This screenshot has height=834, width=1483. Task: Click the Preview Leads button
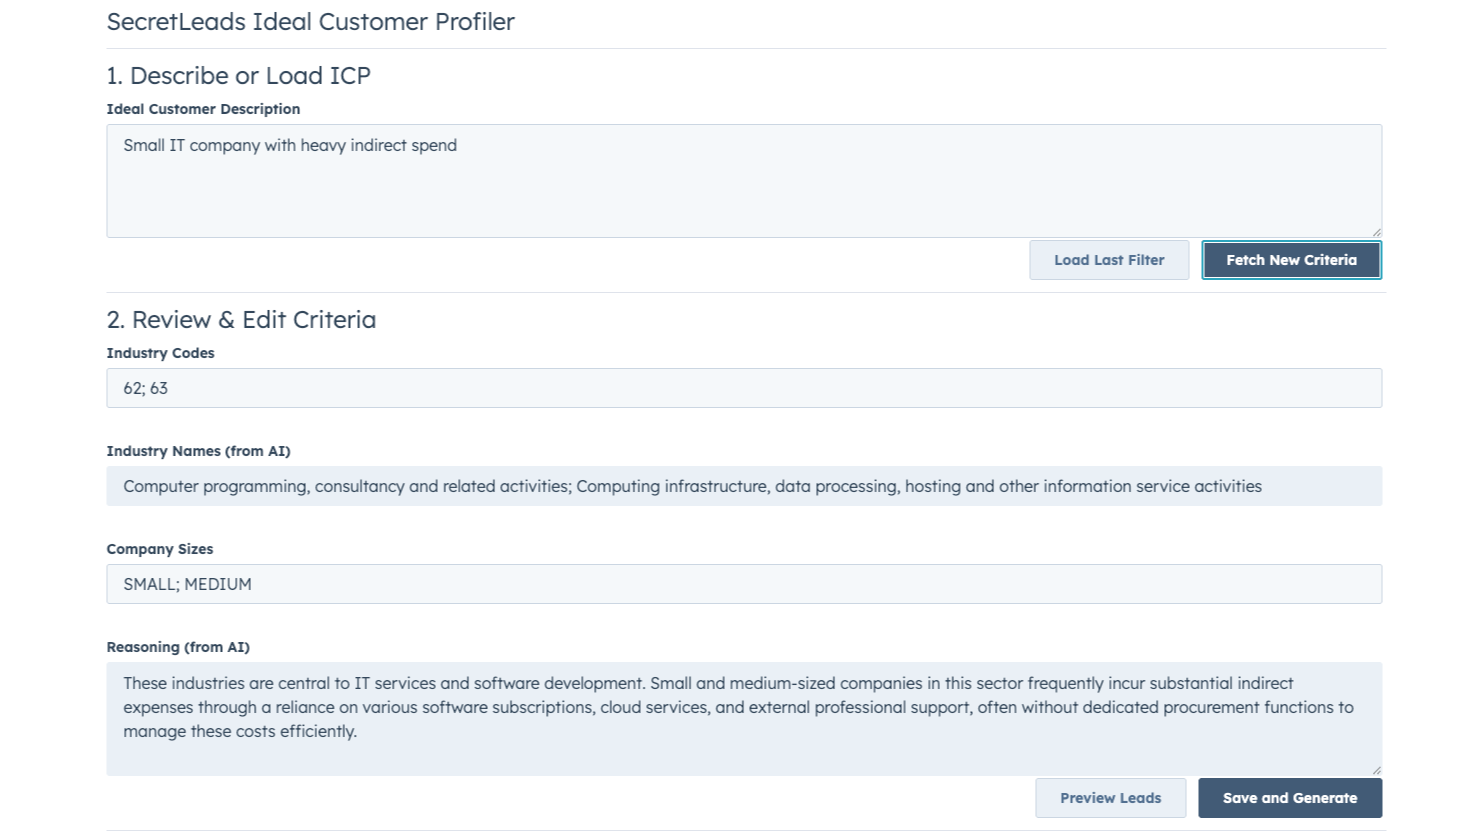[1110, 798]
